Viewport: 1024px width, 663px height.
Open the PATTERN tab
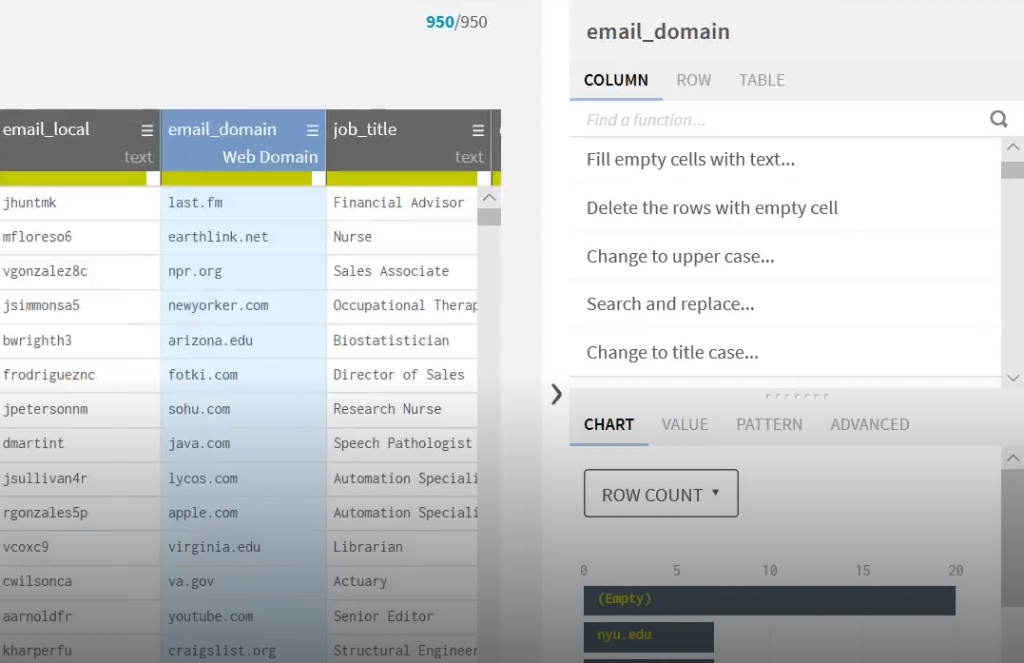pos(769,425)
